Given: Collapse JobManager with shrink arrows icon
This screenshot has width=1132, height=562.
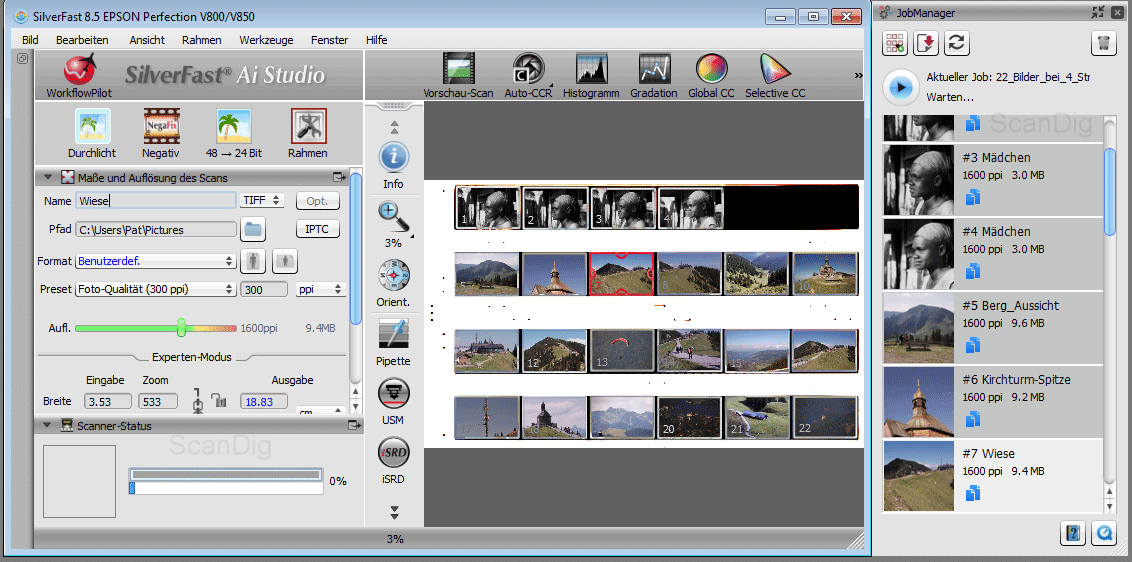Looking at the screenshot, I should click(x=1098, y=12).
